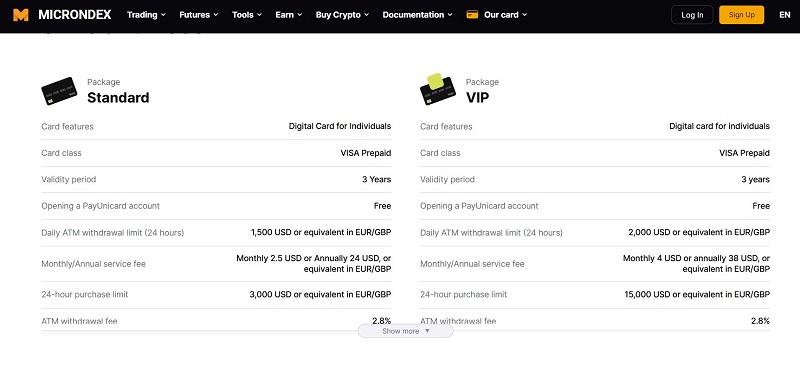
Task: Click the orange Sign Up button
Action: [741, 15]
